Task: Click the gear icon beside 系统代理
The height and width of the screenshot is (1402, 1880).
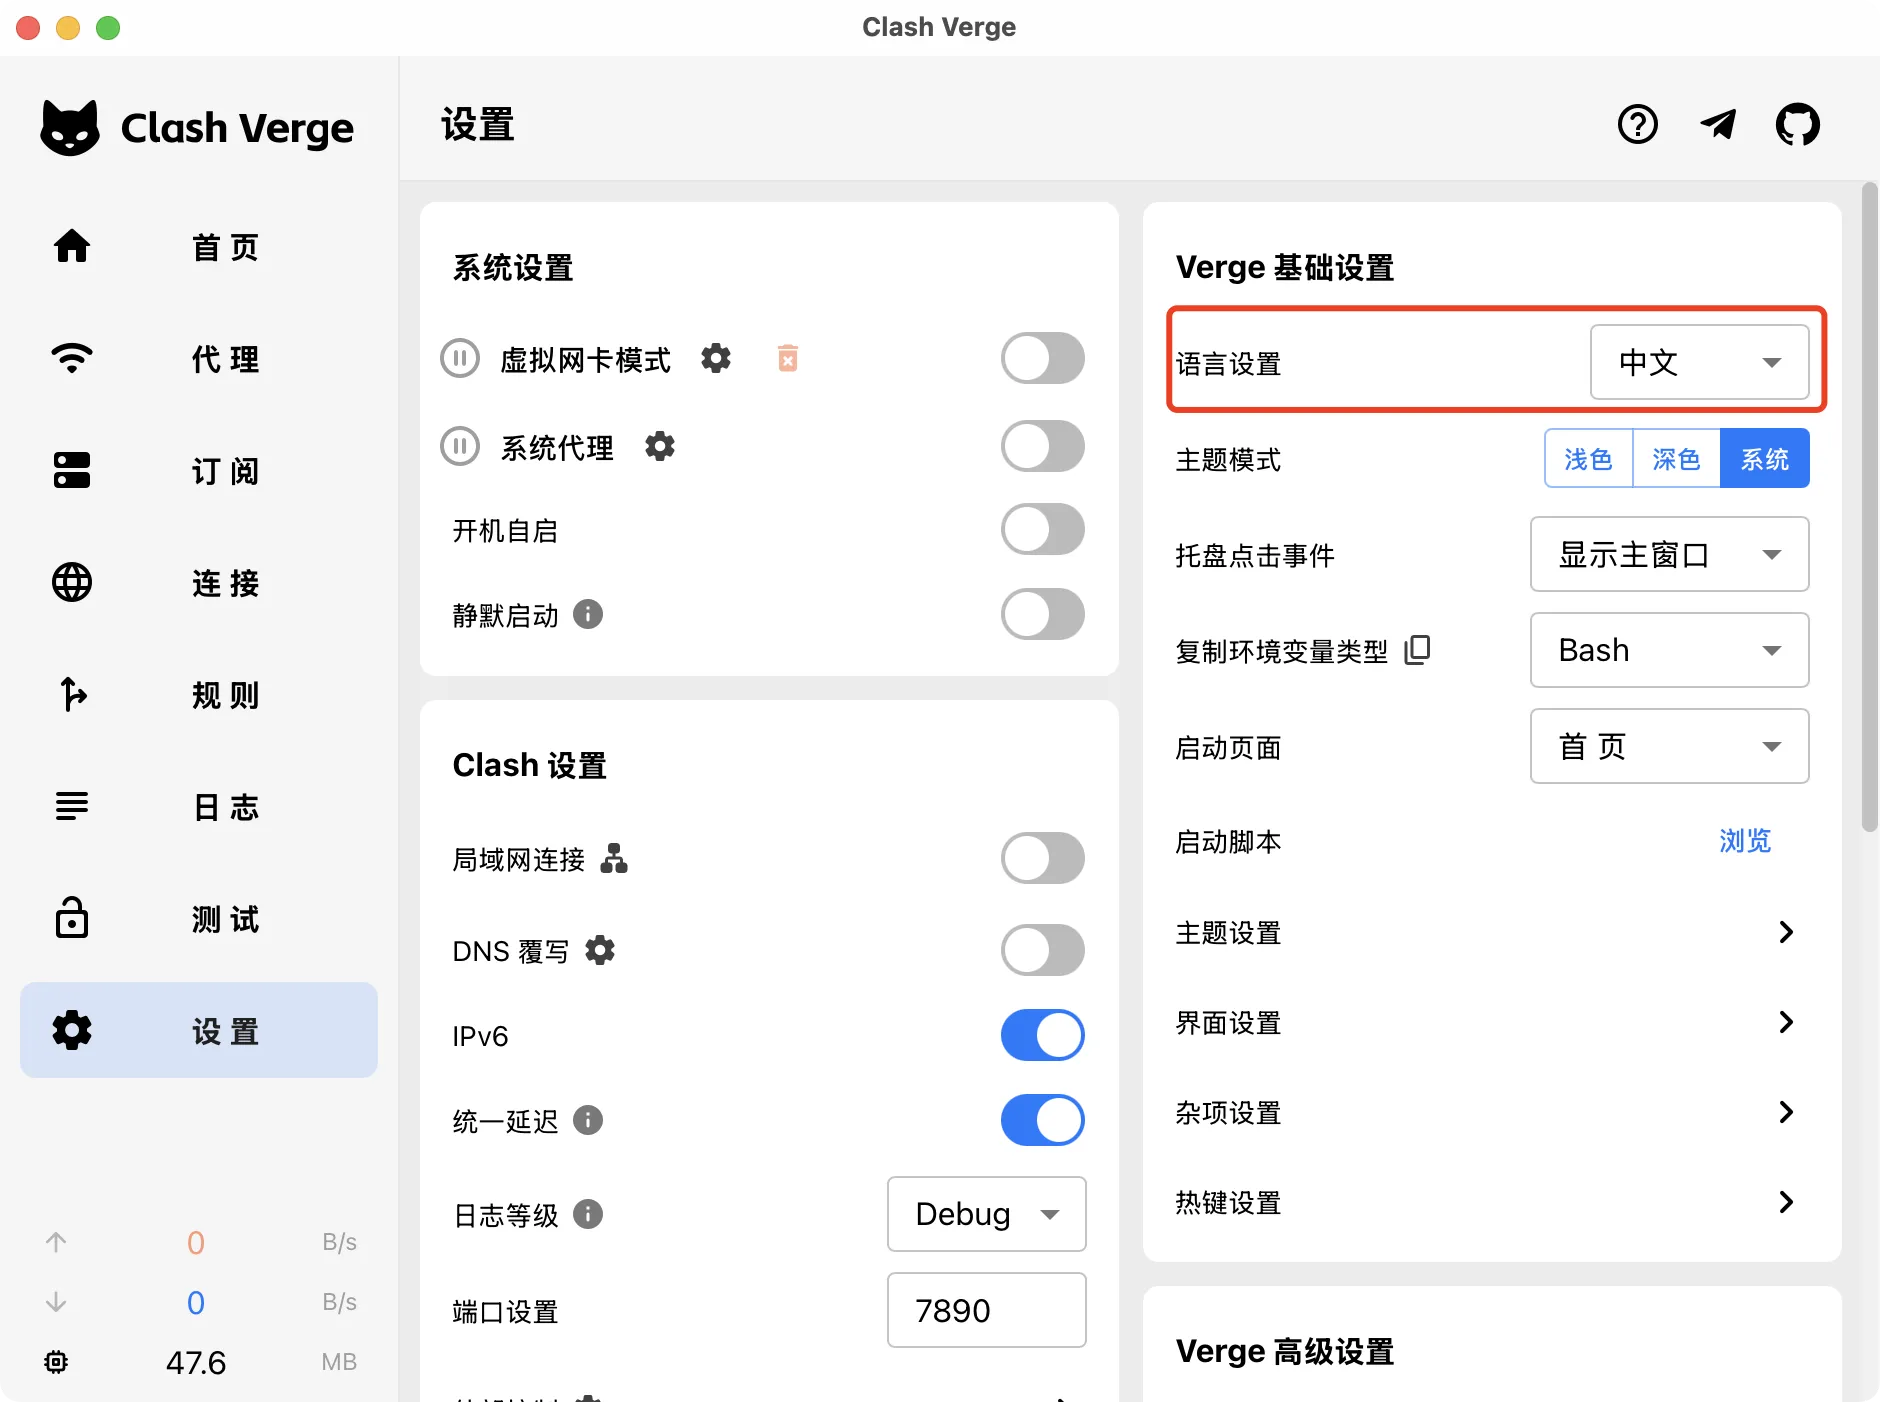Action: click(x=660, y=447)
